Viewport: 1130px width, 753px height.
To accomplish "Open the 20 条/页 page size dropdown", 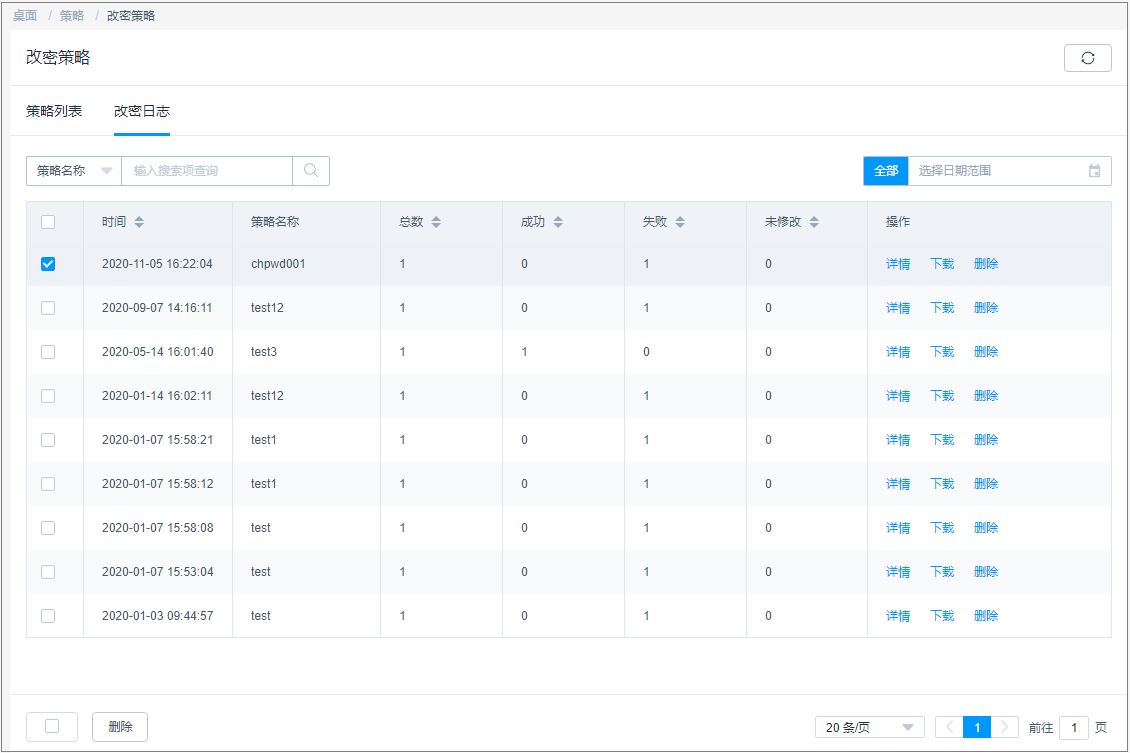I will click(x=869, y=727).
